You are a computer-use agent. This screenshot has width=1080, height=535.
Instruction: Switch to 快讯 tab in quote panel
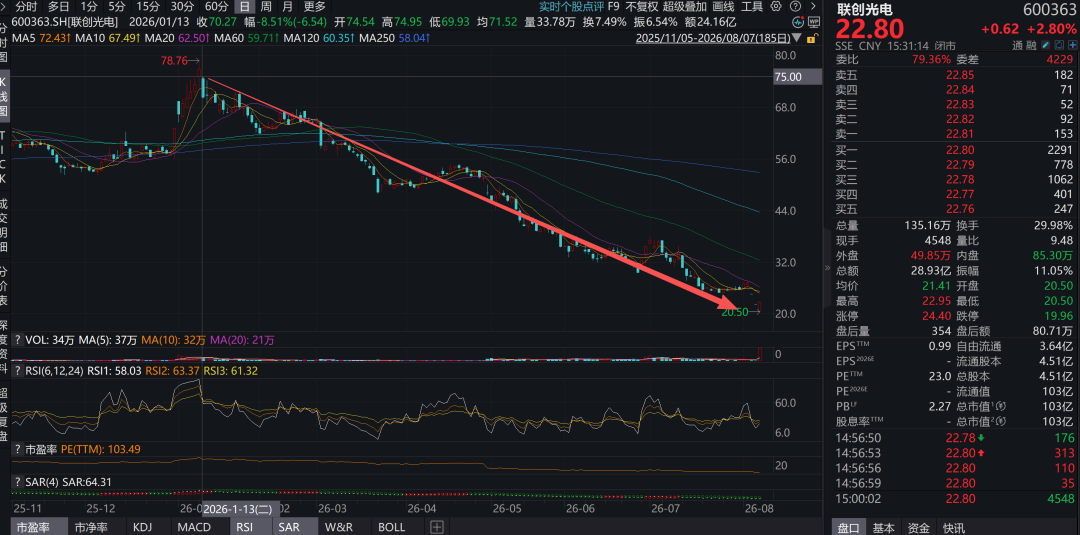click(x=954, y=528)
